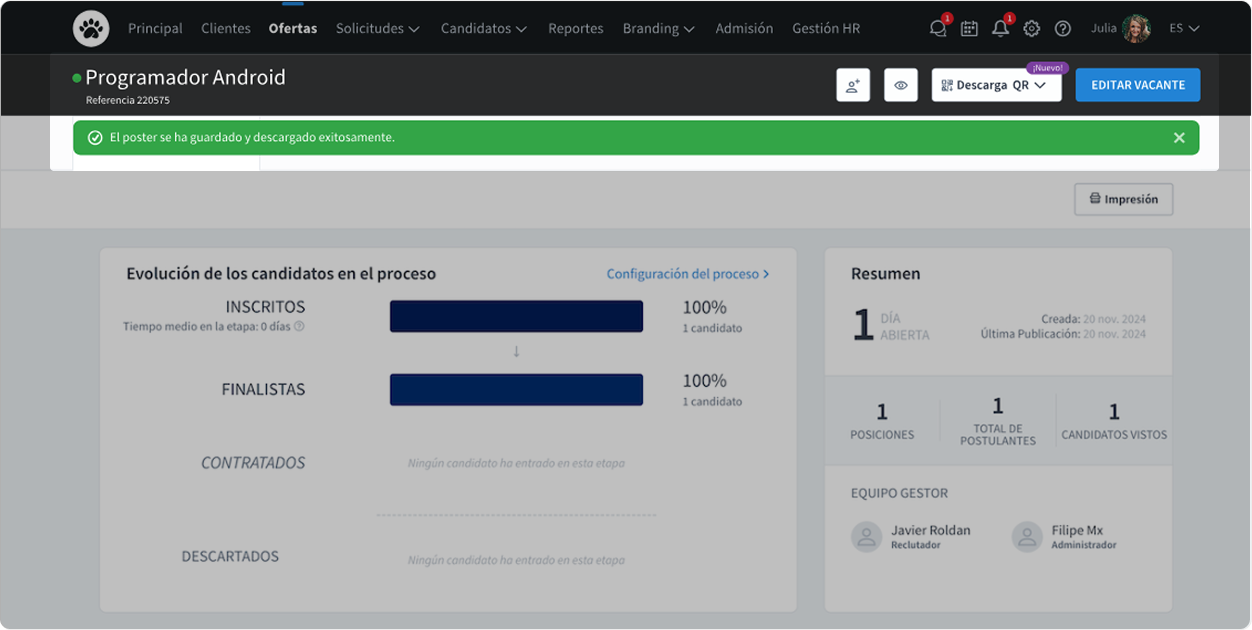Click the green check icon in notification

[95, 138]
